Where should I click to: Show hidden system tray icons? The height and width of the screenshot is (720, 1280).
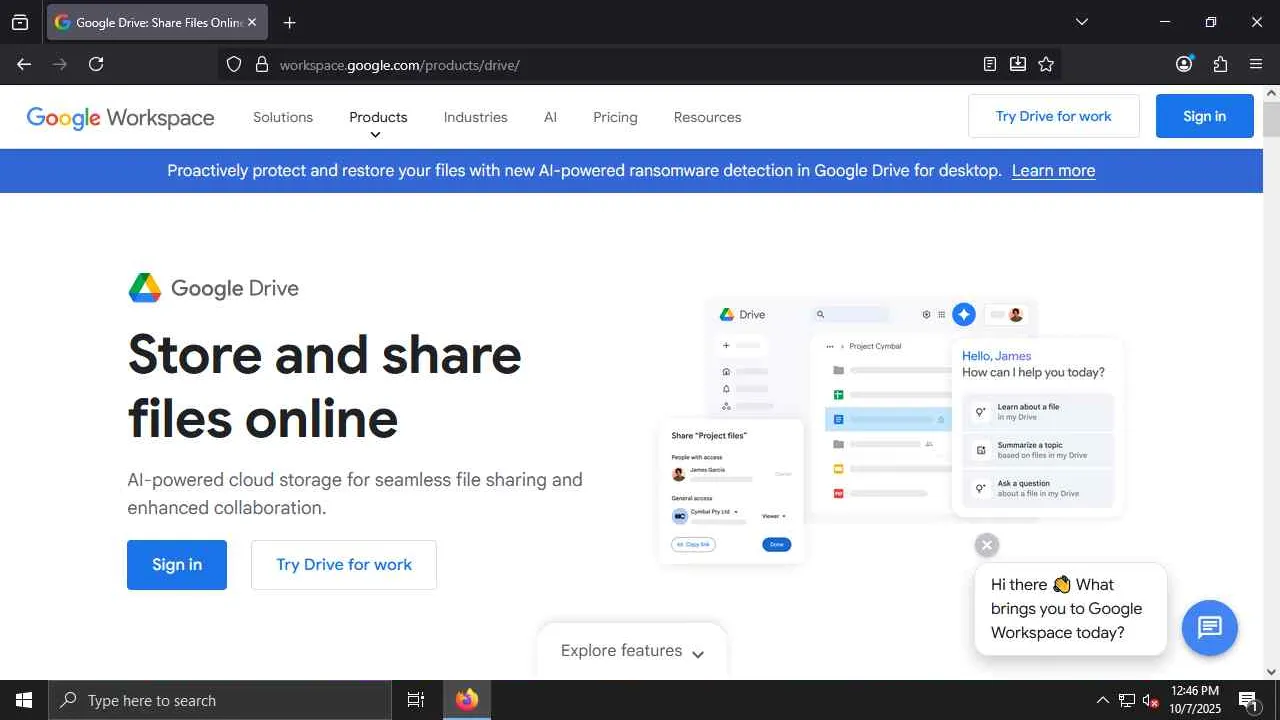(1102, 700)
